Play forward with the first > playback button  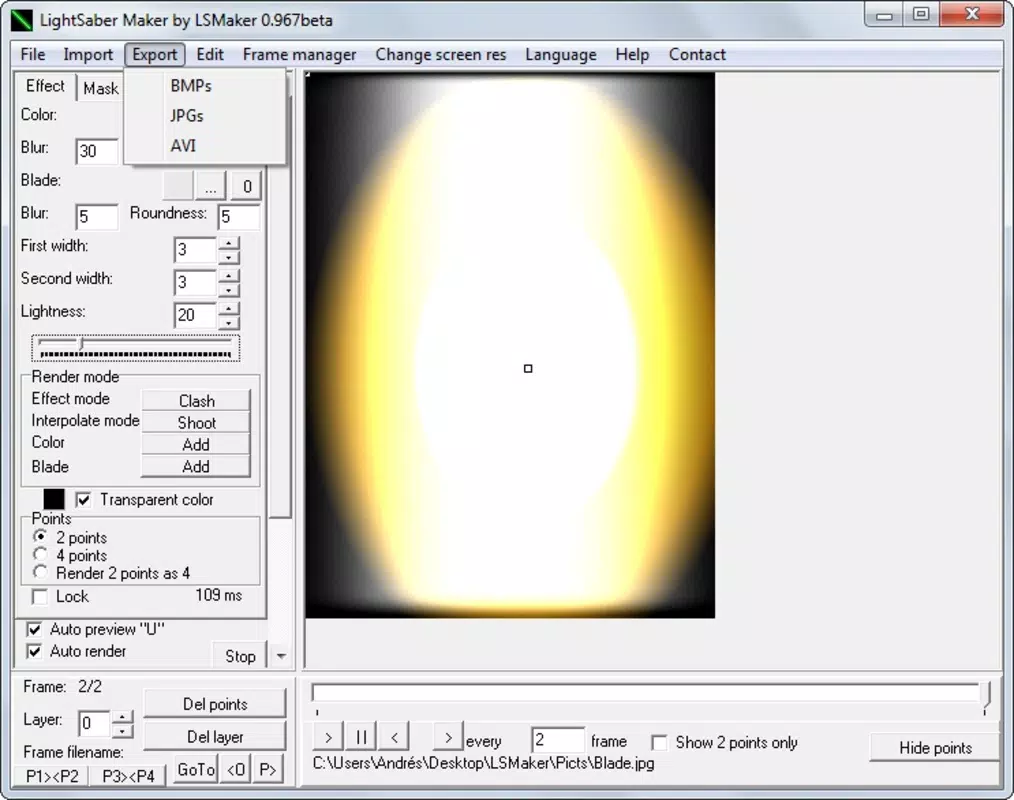tap(328, 738)
